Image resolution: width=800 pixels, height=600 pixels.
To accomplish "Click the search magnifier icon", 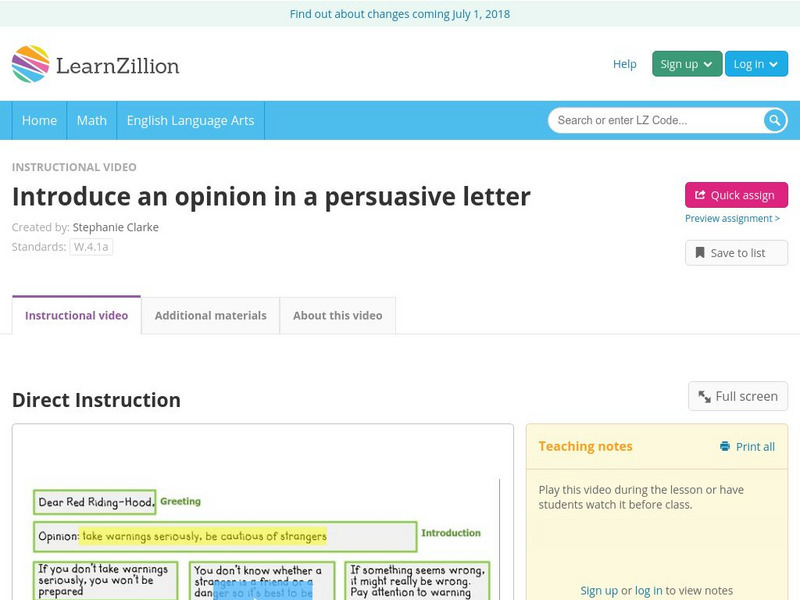I will click(x=775, y=121).
